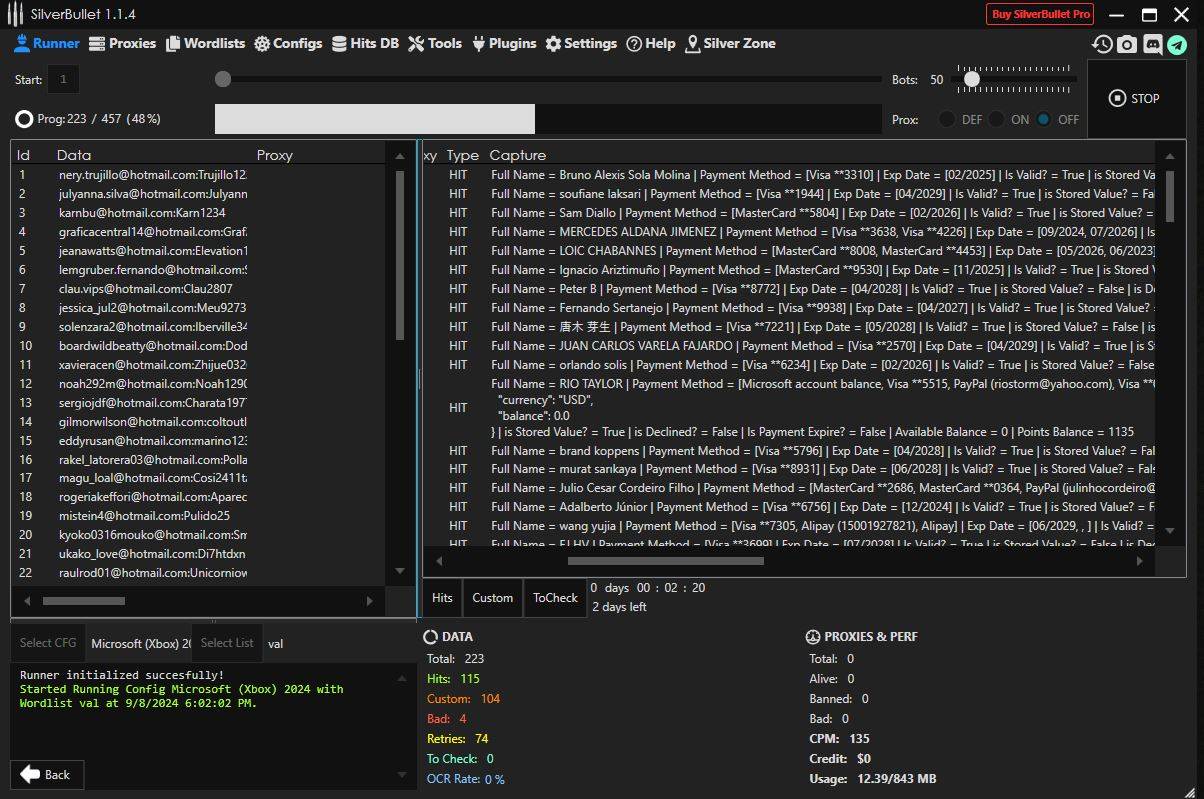Select the DEF proxy radio button

(x=946, y=119)
